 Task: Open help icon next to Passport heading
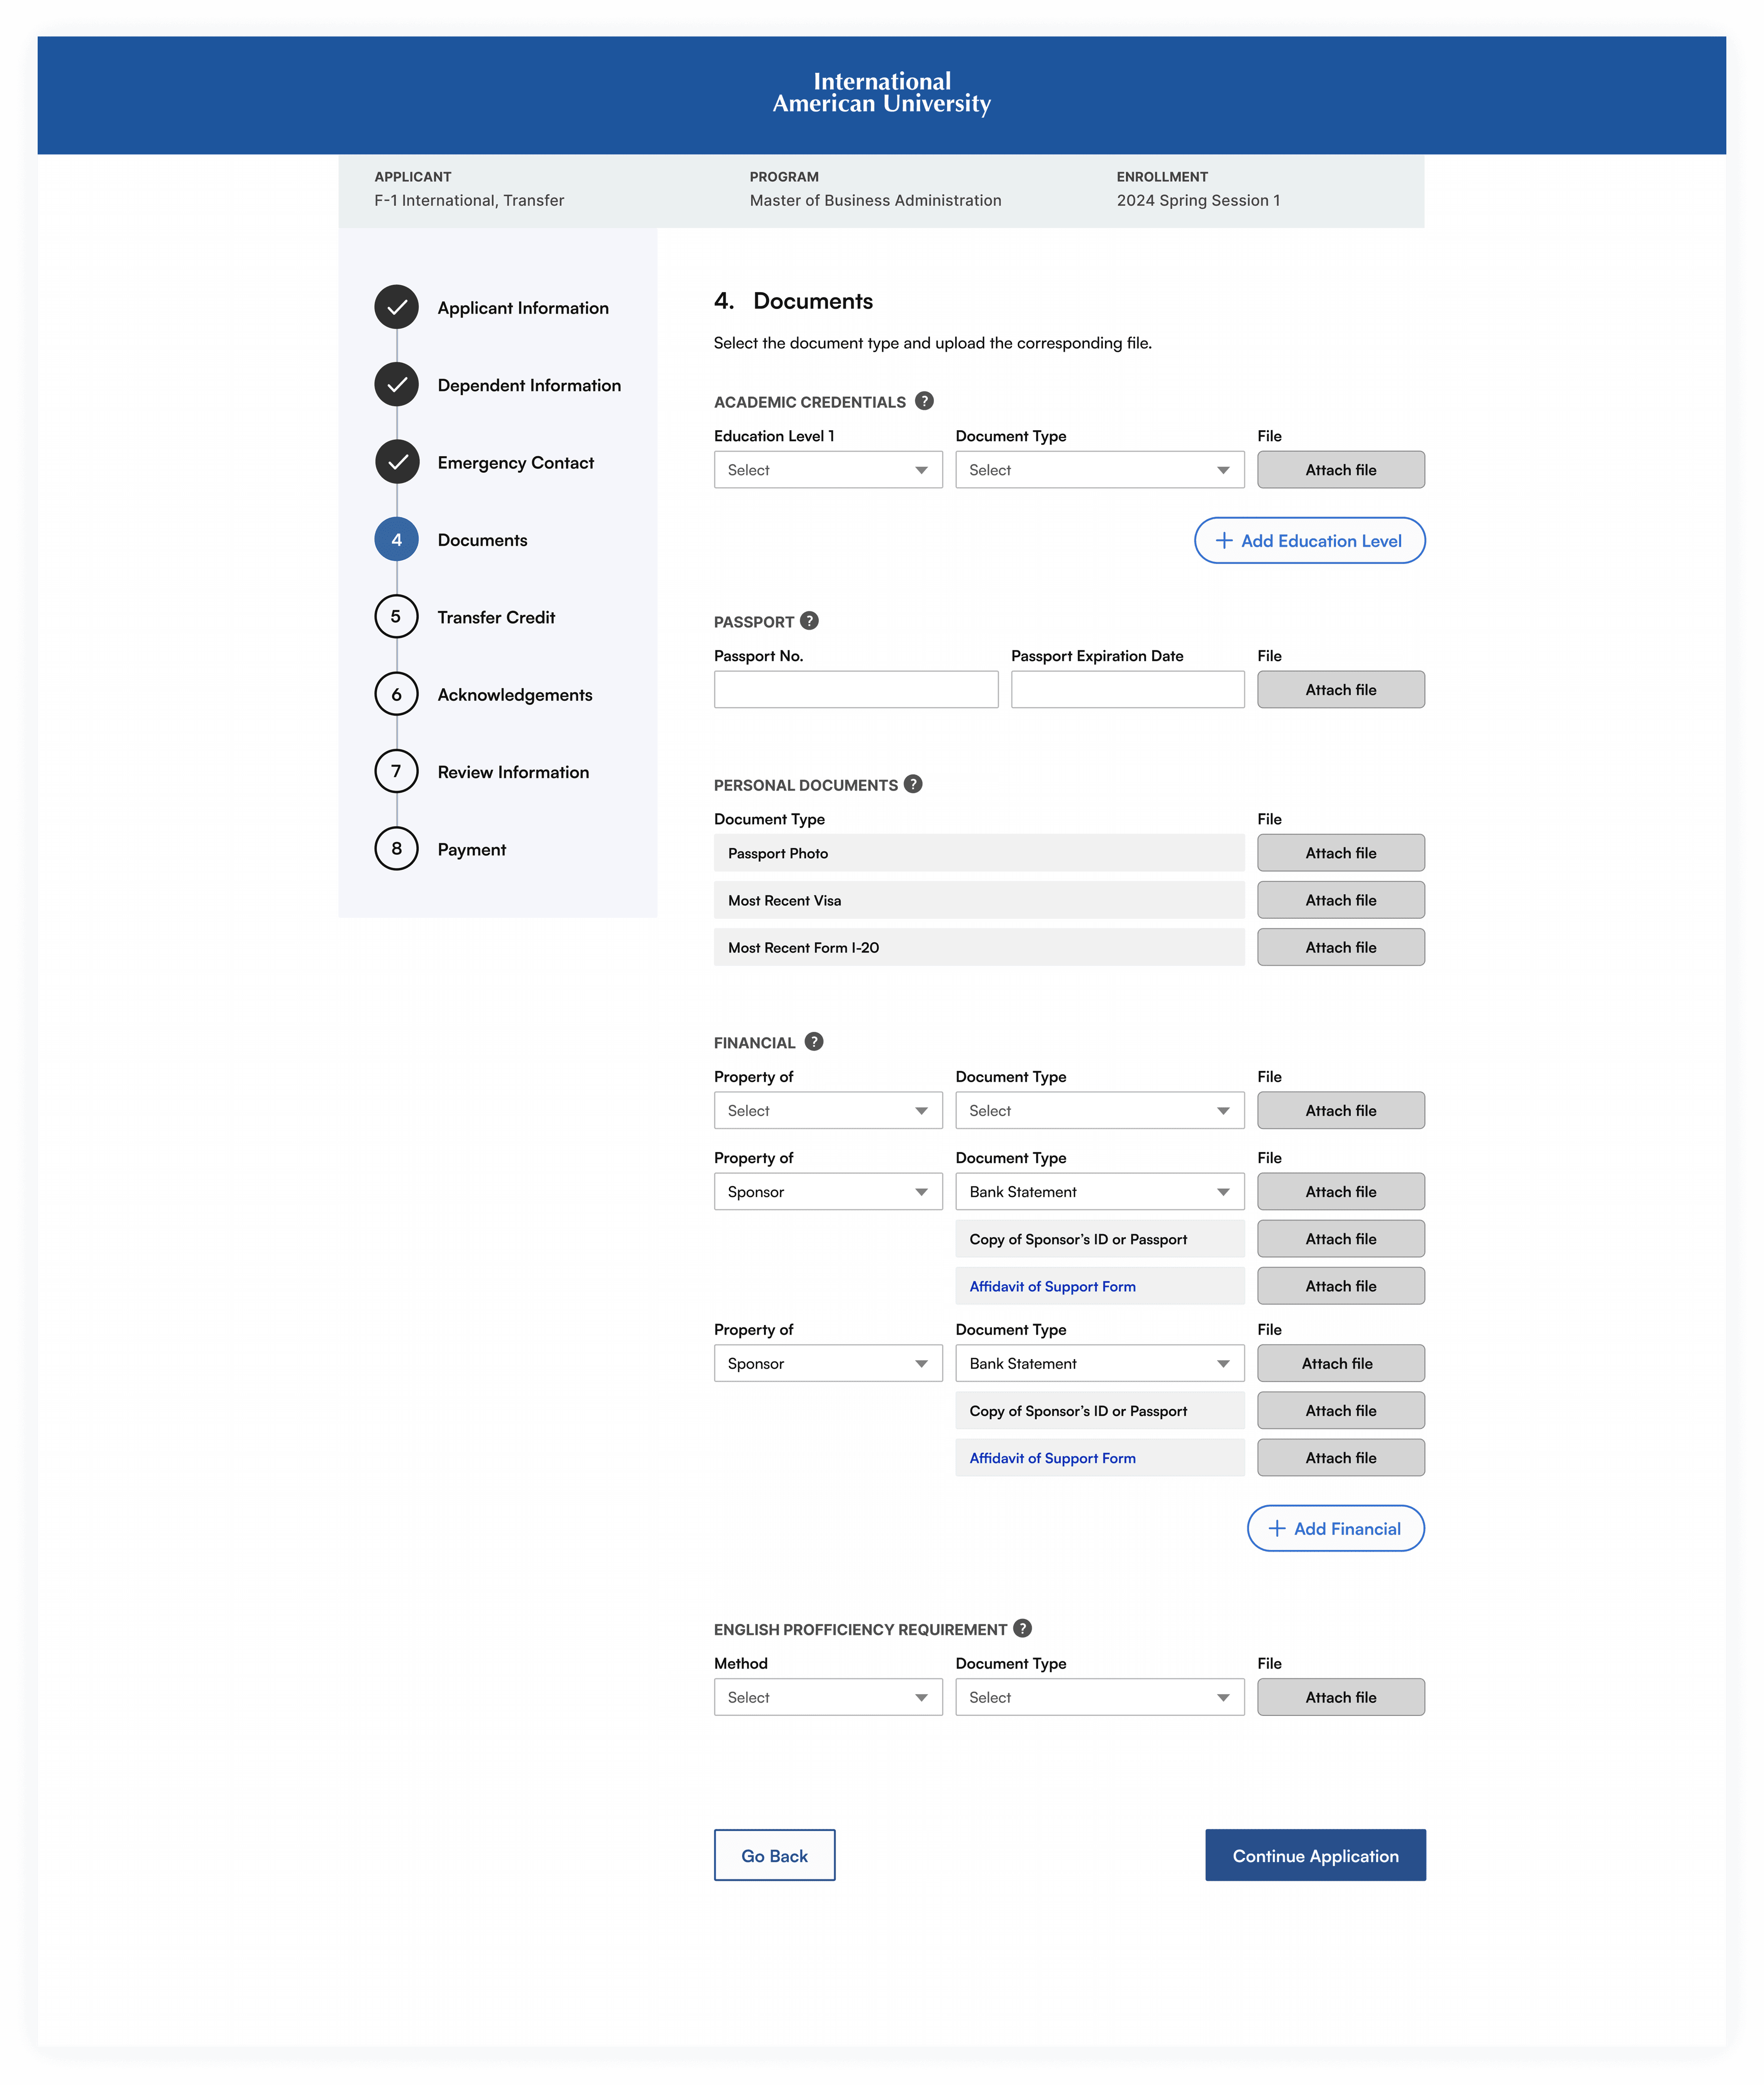point(809,621)
